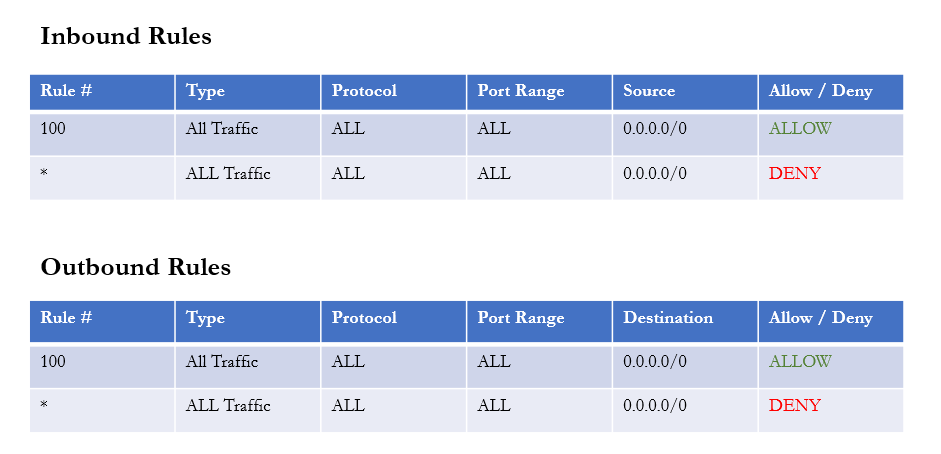Click inbound Rule # header cell
The width and height of the screenshot is (941, 454).
[x=102, y=92]
